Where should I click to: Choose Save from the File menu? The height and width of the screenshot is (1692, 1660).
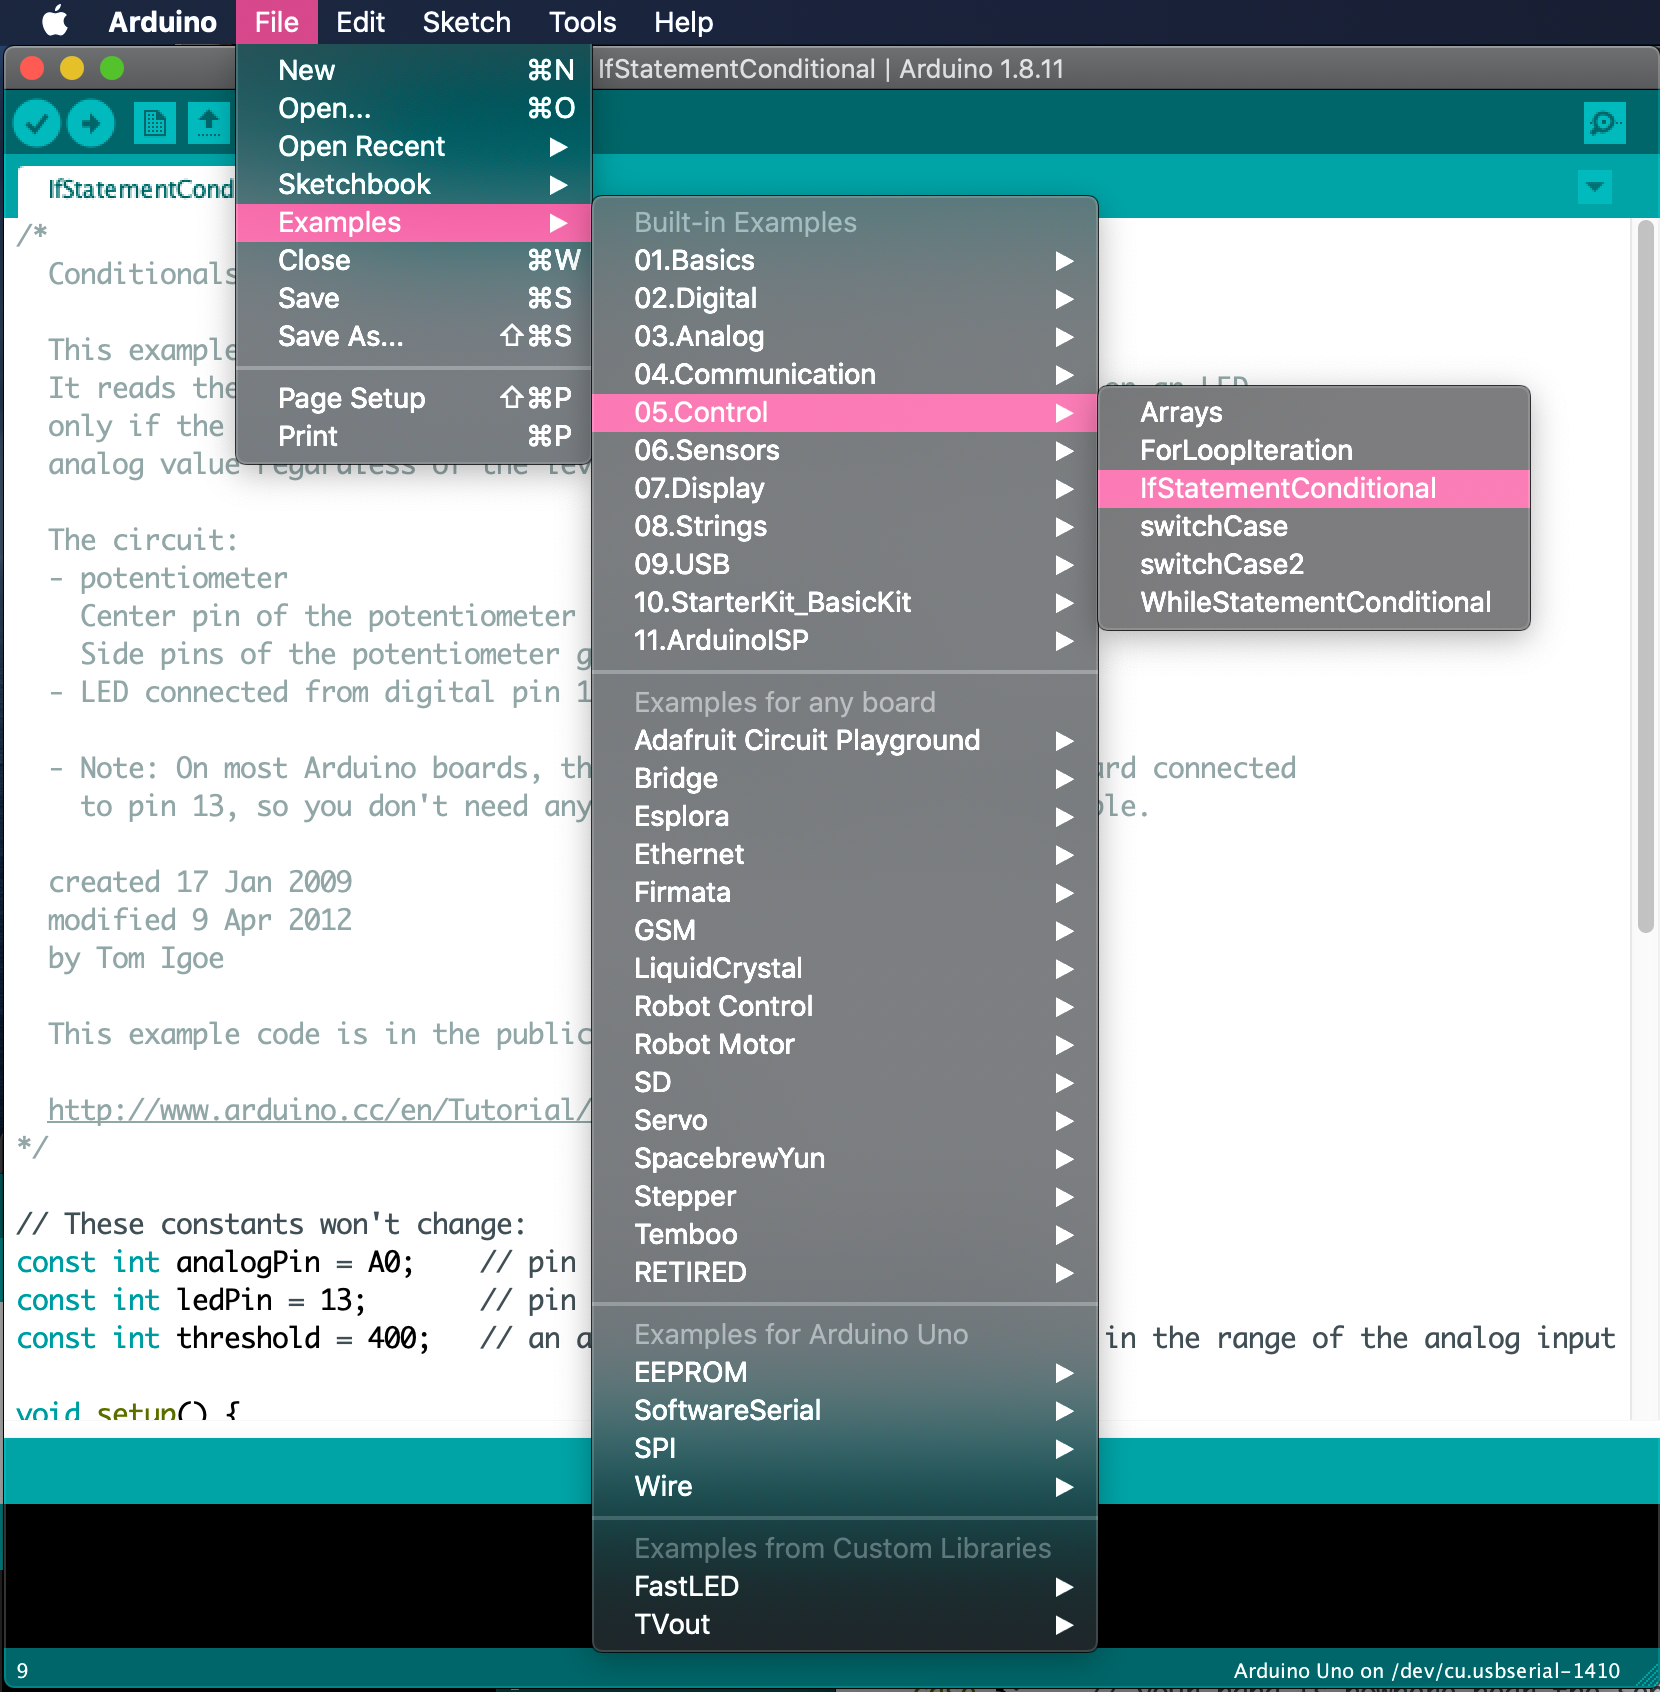click(414, 298)
